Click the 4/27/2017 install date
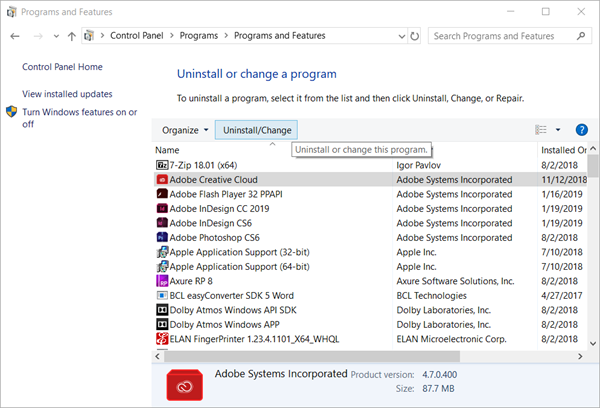The image size is (600, 408). click(562, 296)
